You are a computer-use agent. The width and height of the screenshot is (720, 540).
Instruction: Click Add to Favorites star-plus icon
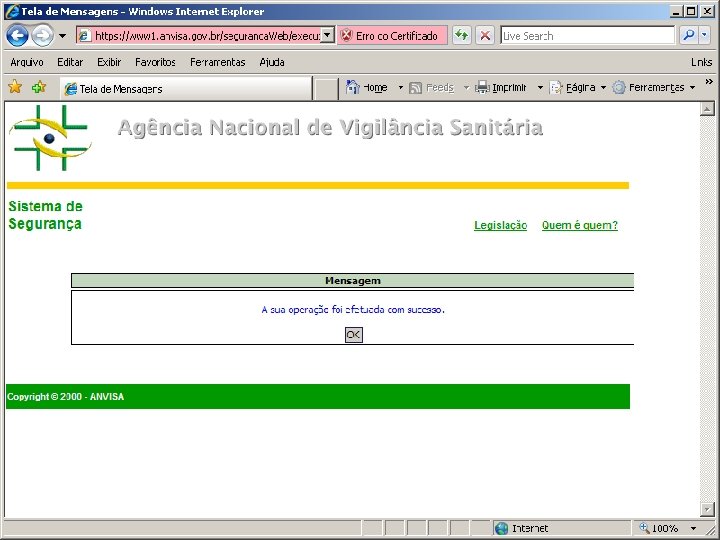click(39, 87)
